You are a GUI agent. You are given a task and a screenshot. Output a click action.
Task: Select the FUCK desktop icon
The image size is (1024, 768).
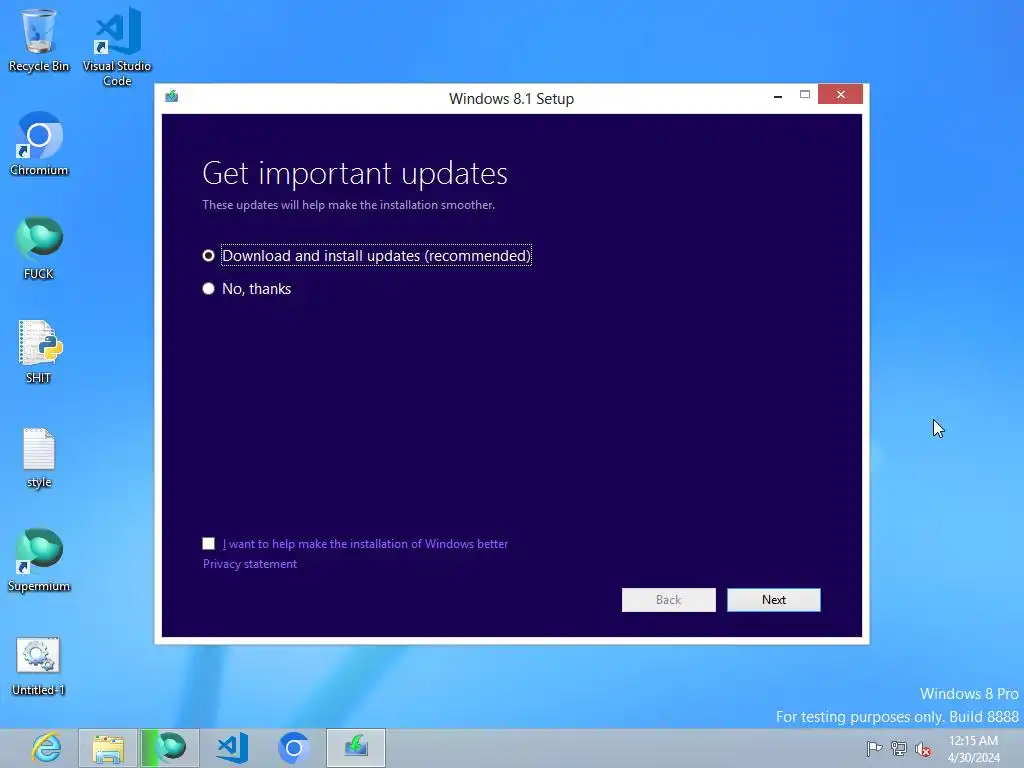click(39, 248)
